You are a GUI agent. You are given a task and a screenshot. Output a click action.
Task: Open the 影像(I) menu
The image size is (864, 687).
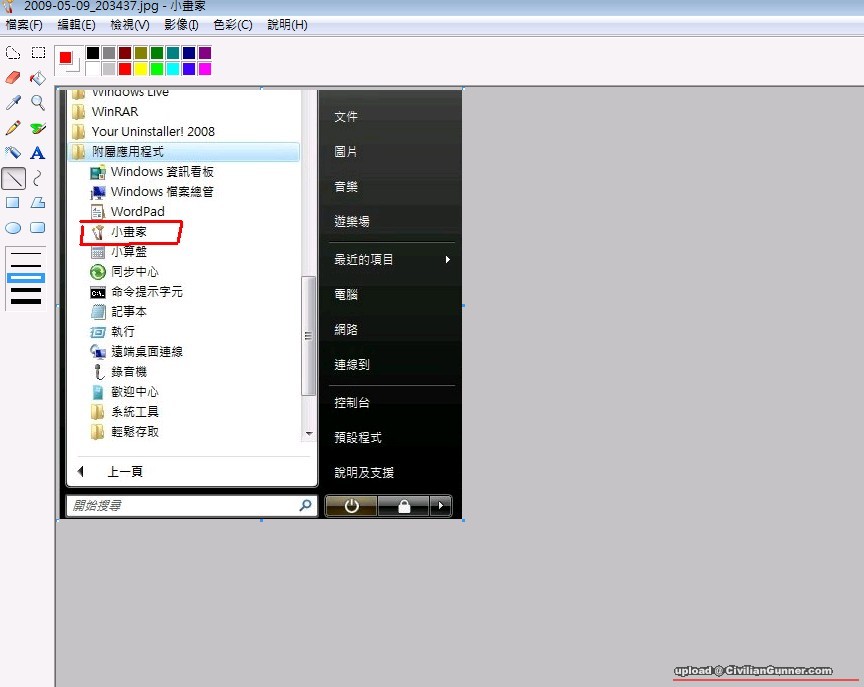tap(181, 24)
